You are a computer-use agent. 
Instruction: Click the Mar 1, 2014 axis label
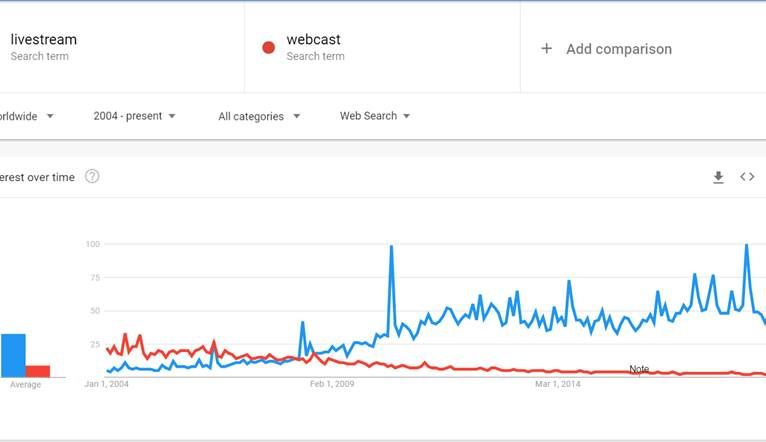coord(558,383)
